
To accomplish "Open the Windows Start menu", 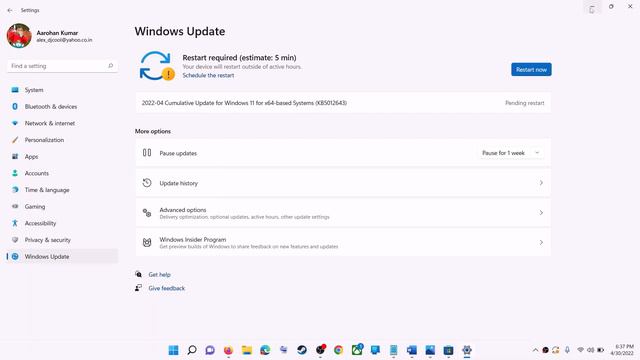I will (173, 350).
